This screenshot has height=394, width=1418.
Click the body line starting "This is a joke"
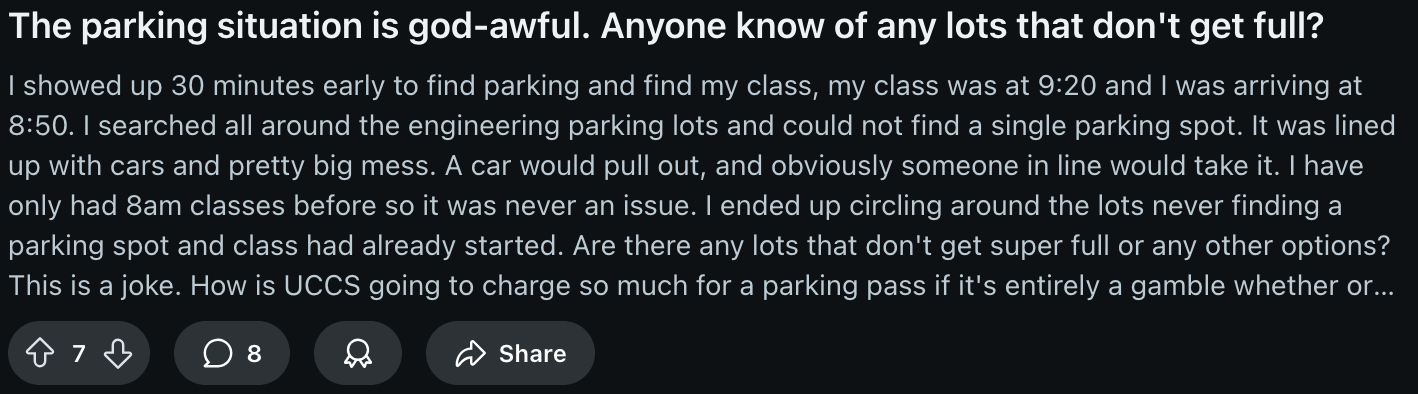pyautogui.click(x=700, y=287)
